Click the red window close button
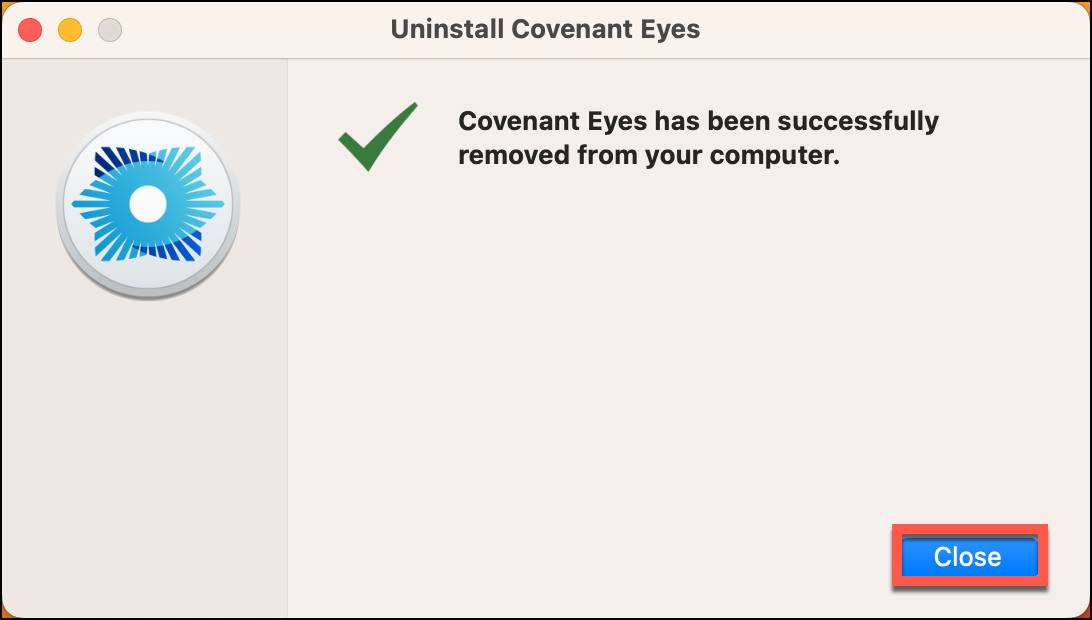This screenshot has height=620, width=1092. [30, 30]
